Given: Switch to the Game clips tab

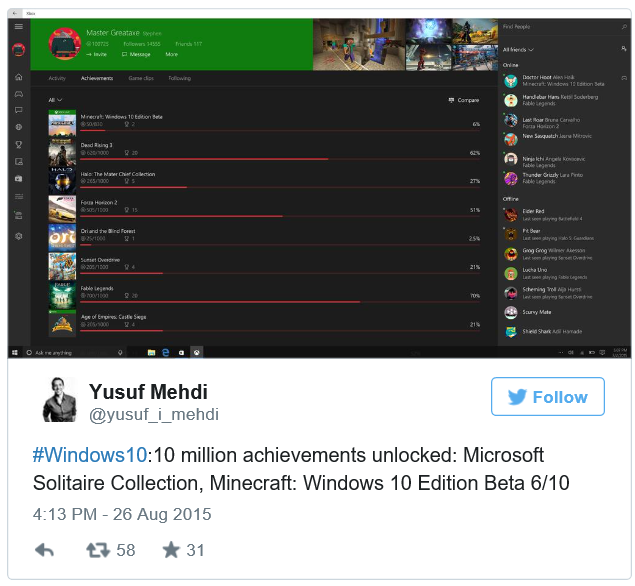Looking at the screenshot, I should 141,78.
